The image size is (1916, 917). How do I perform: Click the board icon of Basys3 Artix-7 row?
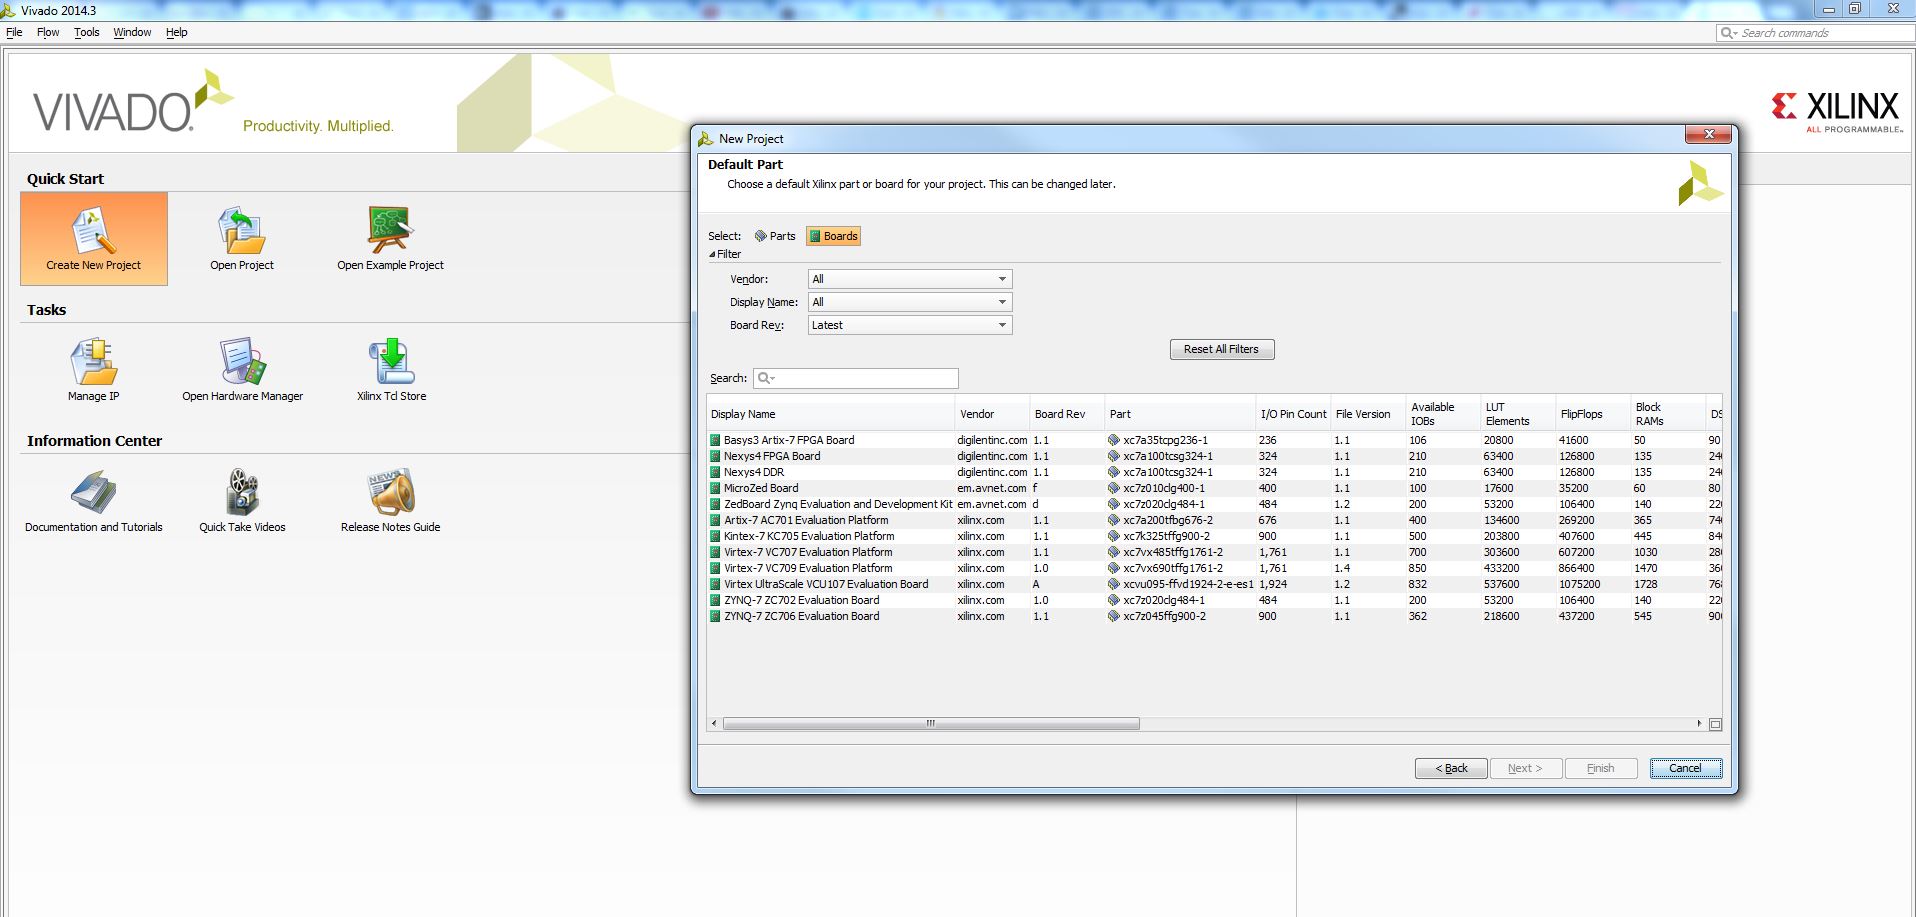point(715,440)
